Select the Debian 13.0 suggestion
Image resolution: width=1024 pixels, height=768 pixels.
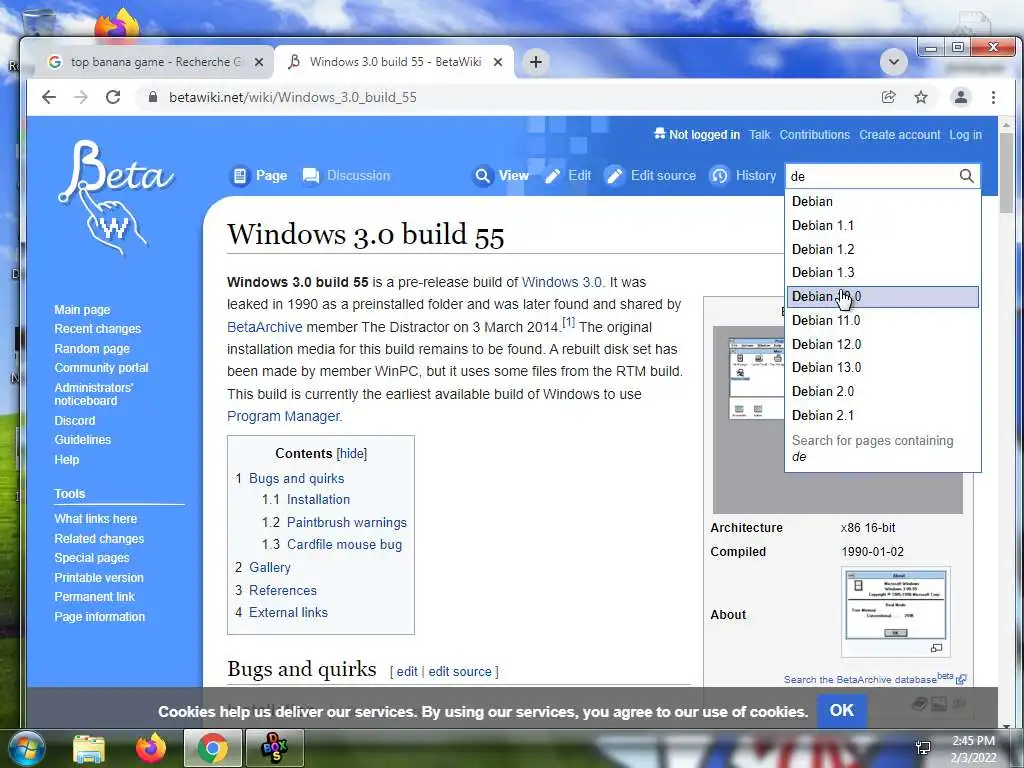882,367
